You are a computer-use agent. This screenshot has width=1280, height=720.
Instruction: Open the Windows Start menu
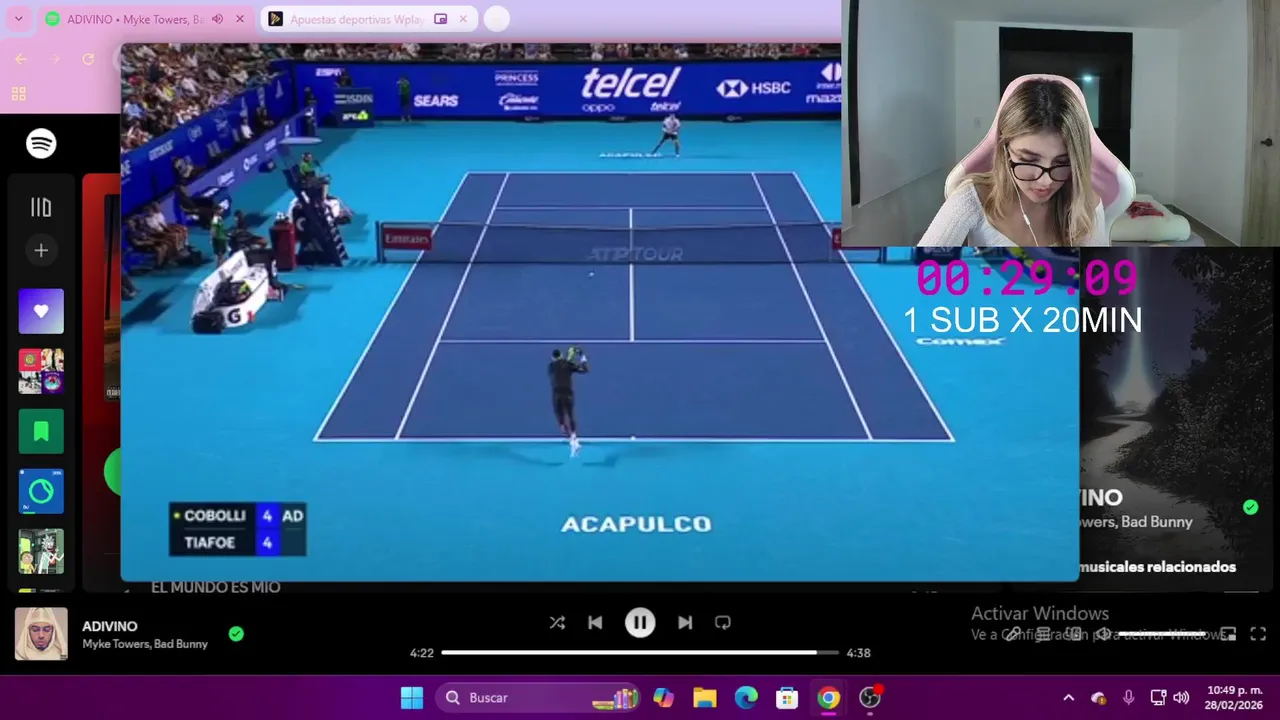[x=412, y=698]
